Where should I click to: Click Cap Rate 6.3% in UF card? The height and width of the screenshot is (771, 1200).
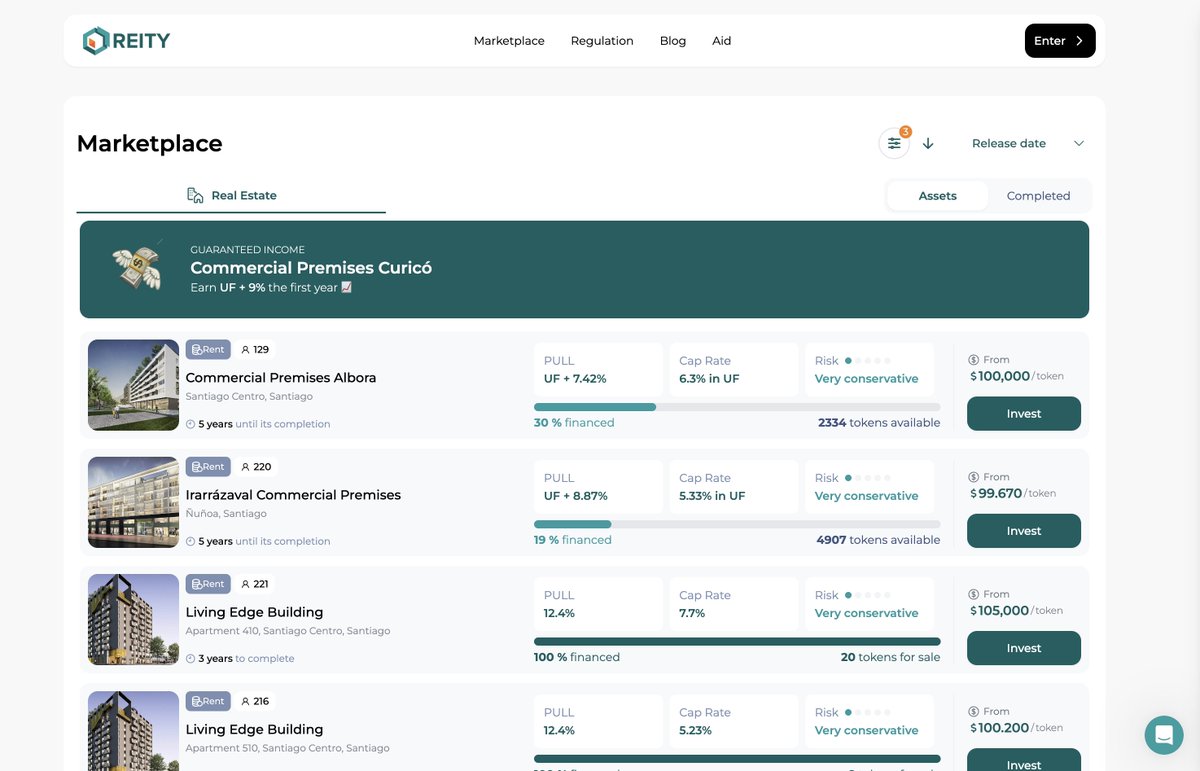pyautogui.click(x=734, y=370)
